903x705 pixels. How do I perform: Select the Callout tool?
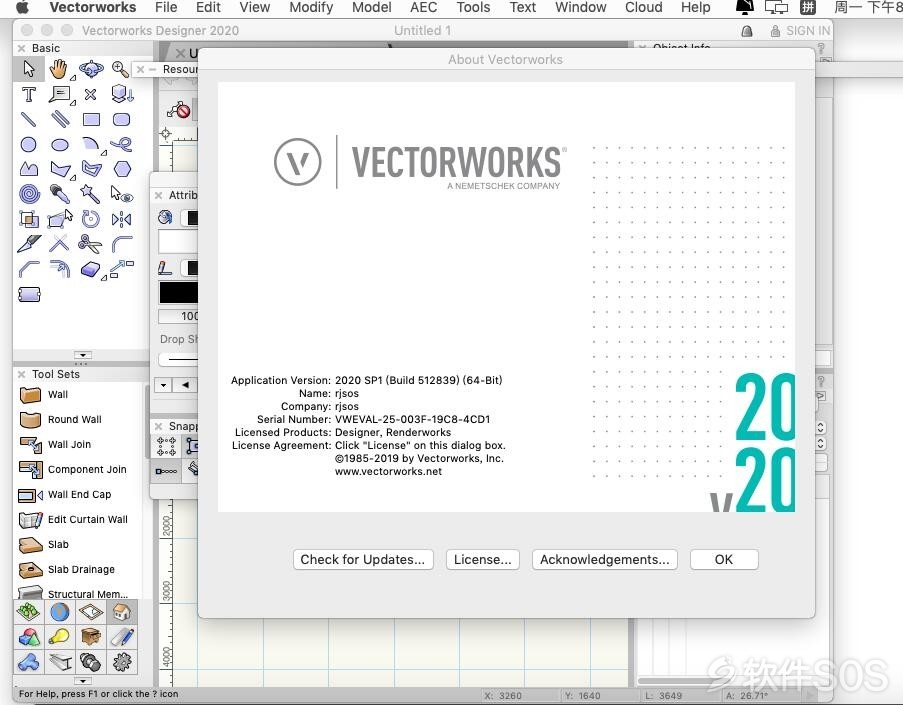(x=60, y=94)
